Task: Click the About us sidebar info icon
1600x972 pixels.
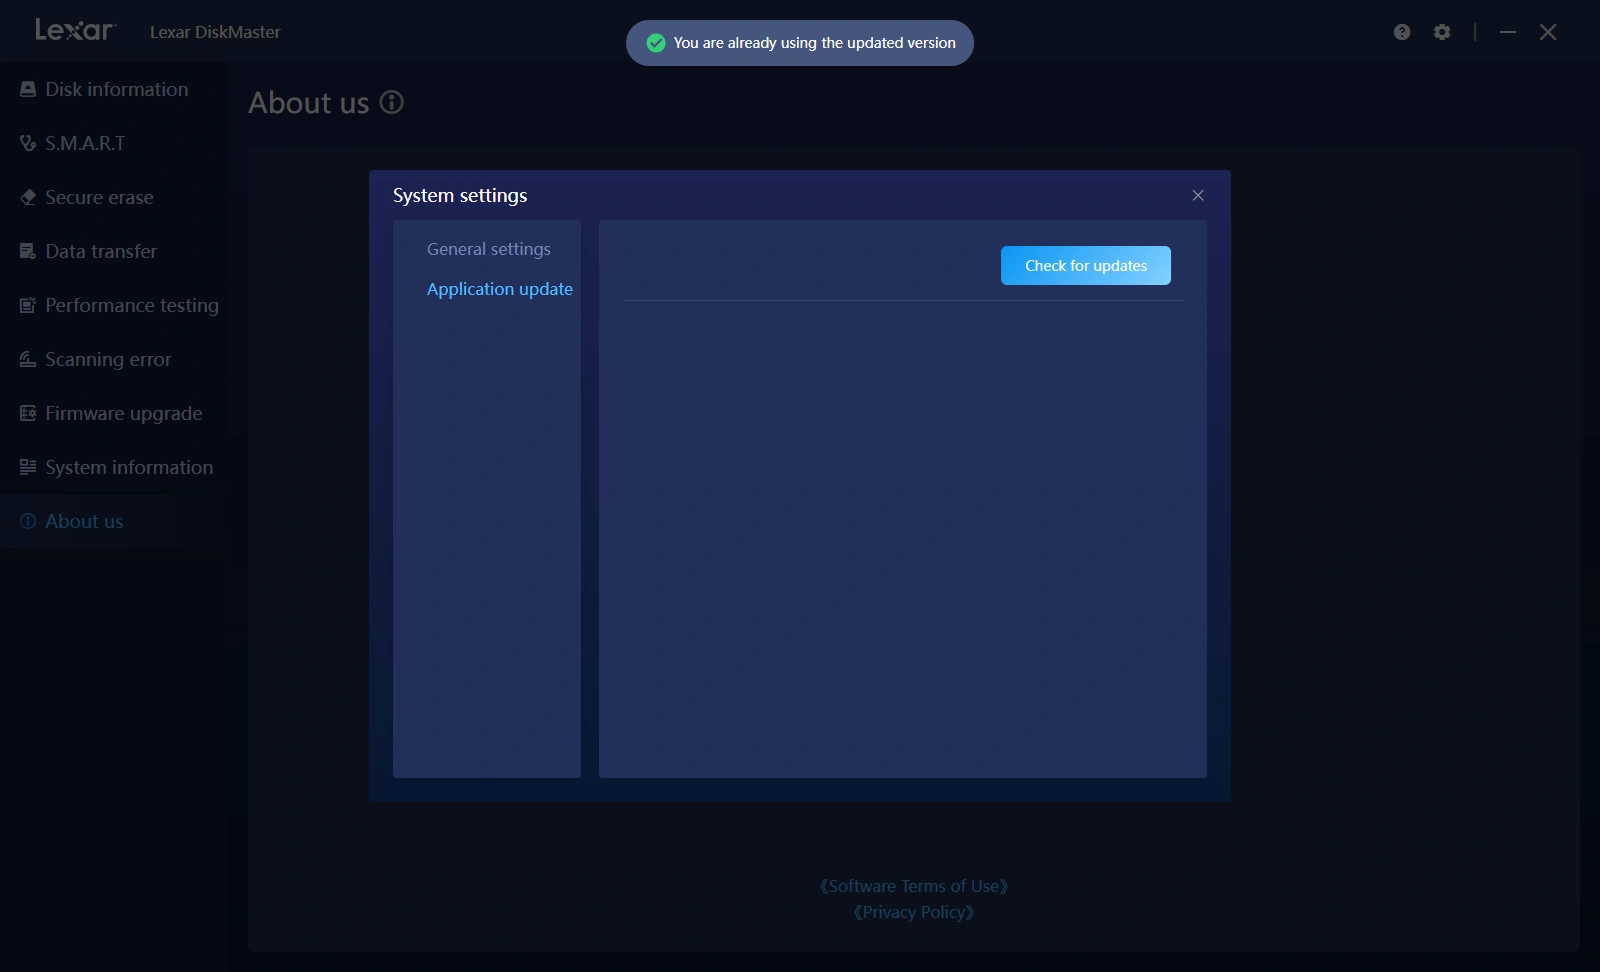Action: [x=28, y=521]
